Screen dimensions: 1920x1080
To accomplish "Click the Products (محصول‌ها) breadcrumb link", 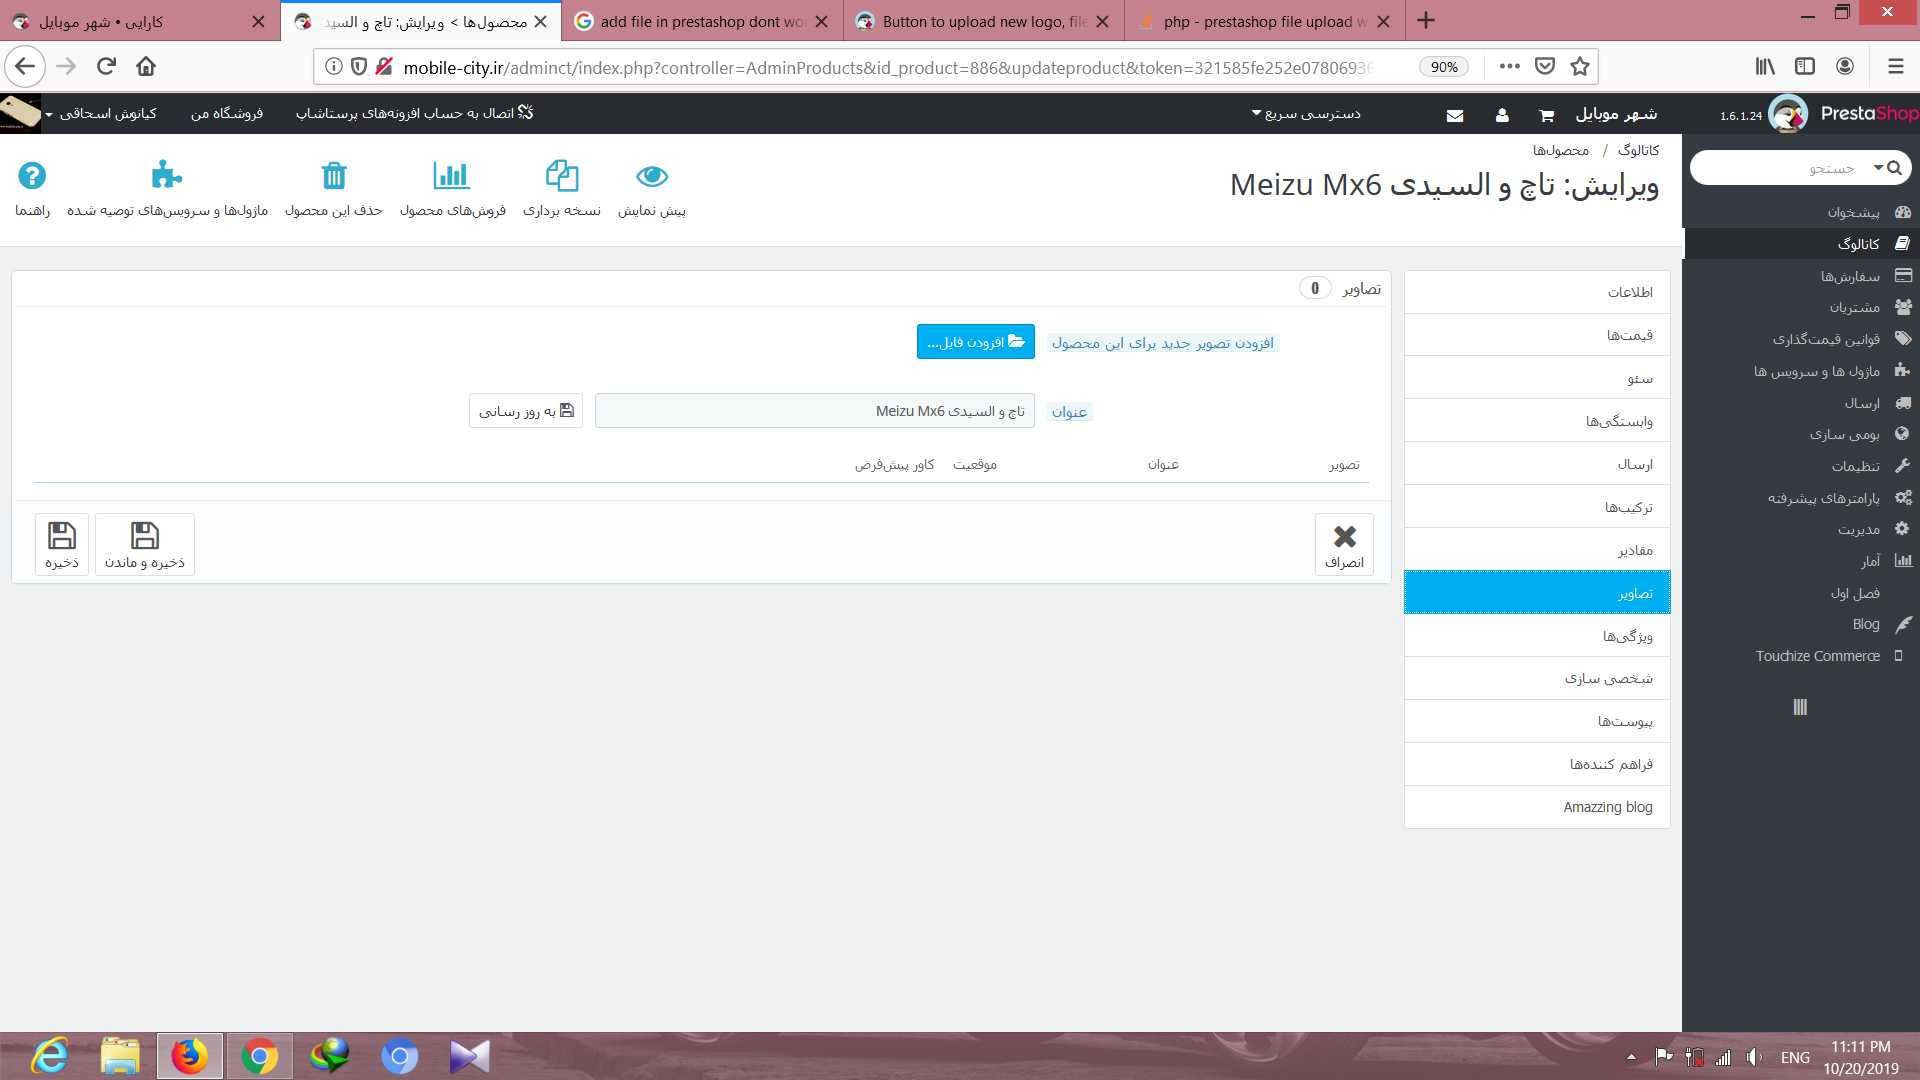I will click(1561, 150).
